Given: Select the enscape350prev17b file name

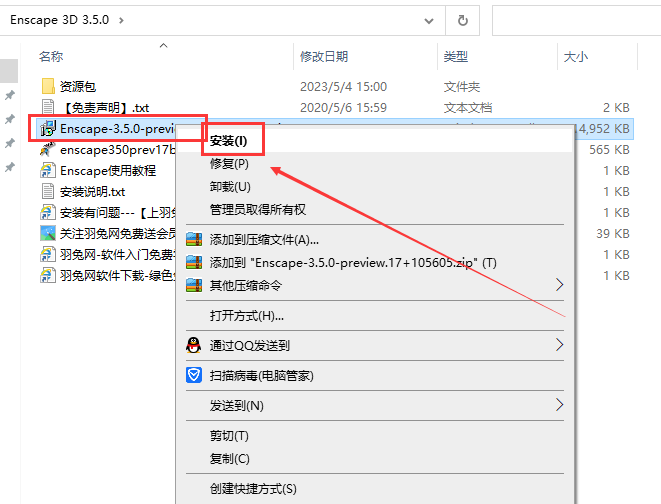Looking at the screenshot, I should pyautogui.click(x=118, y=150).
